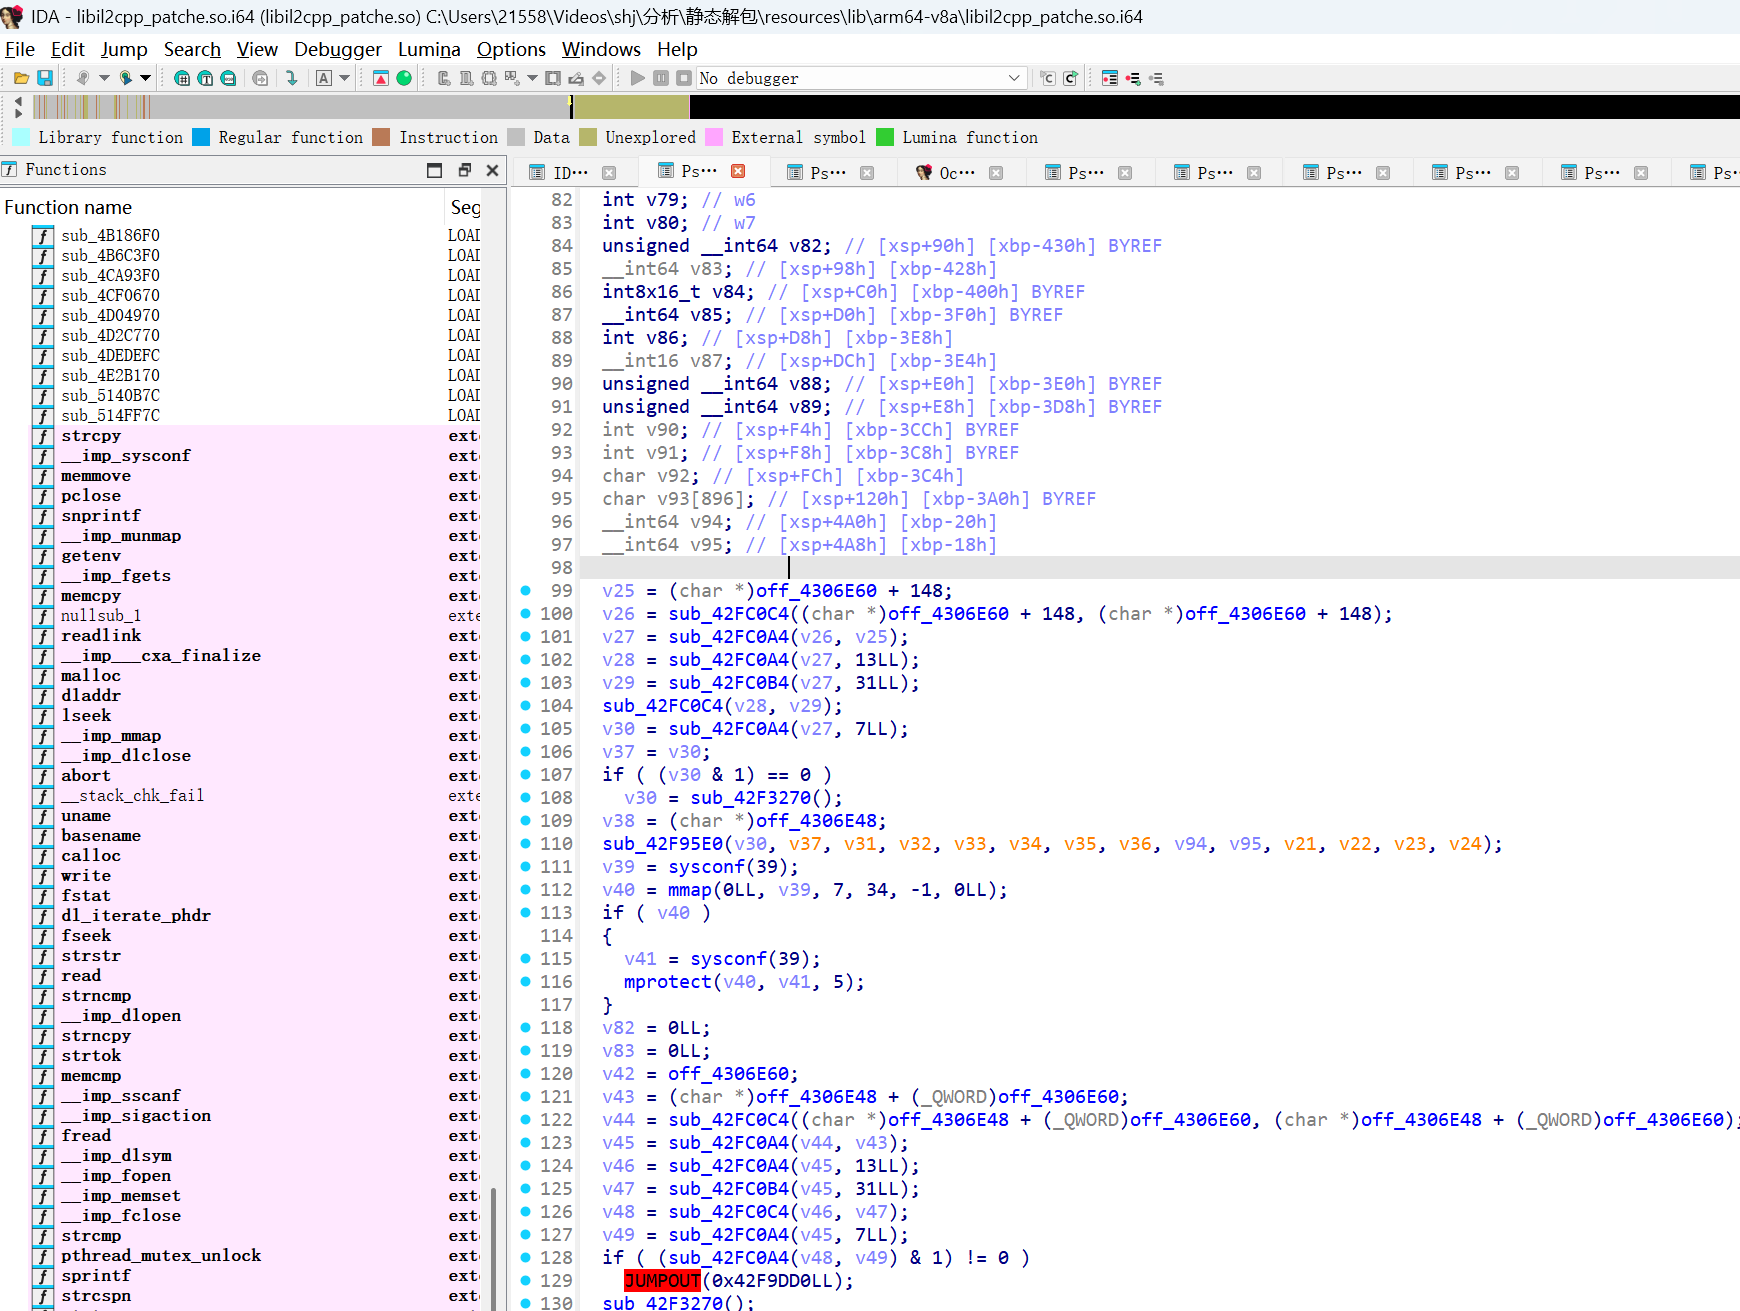
Task: Click the function icon beside strcpy
Action: click(x=42, y=436)
